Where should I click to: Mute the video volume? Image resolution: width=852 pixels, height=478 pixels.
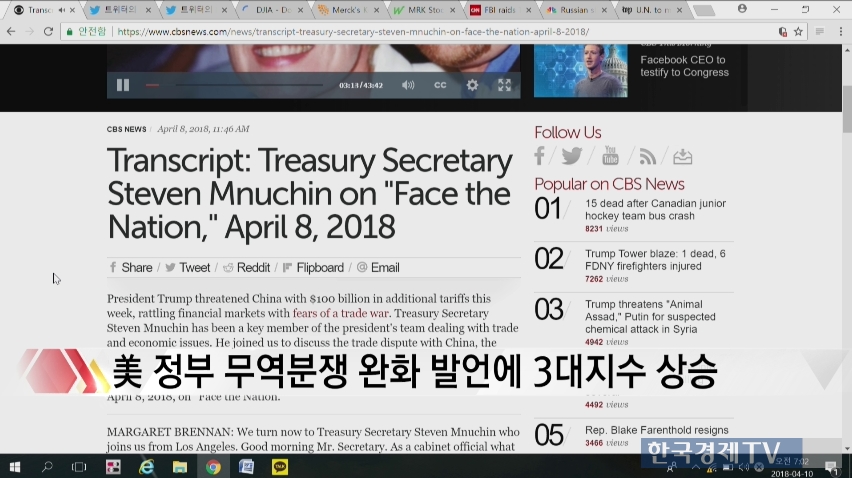[408, 85]
